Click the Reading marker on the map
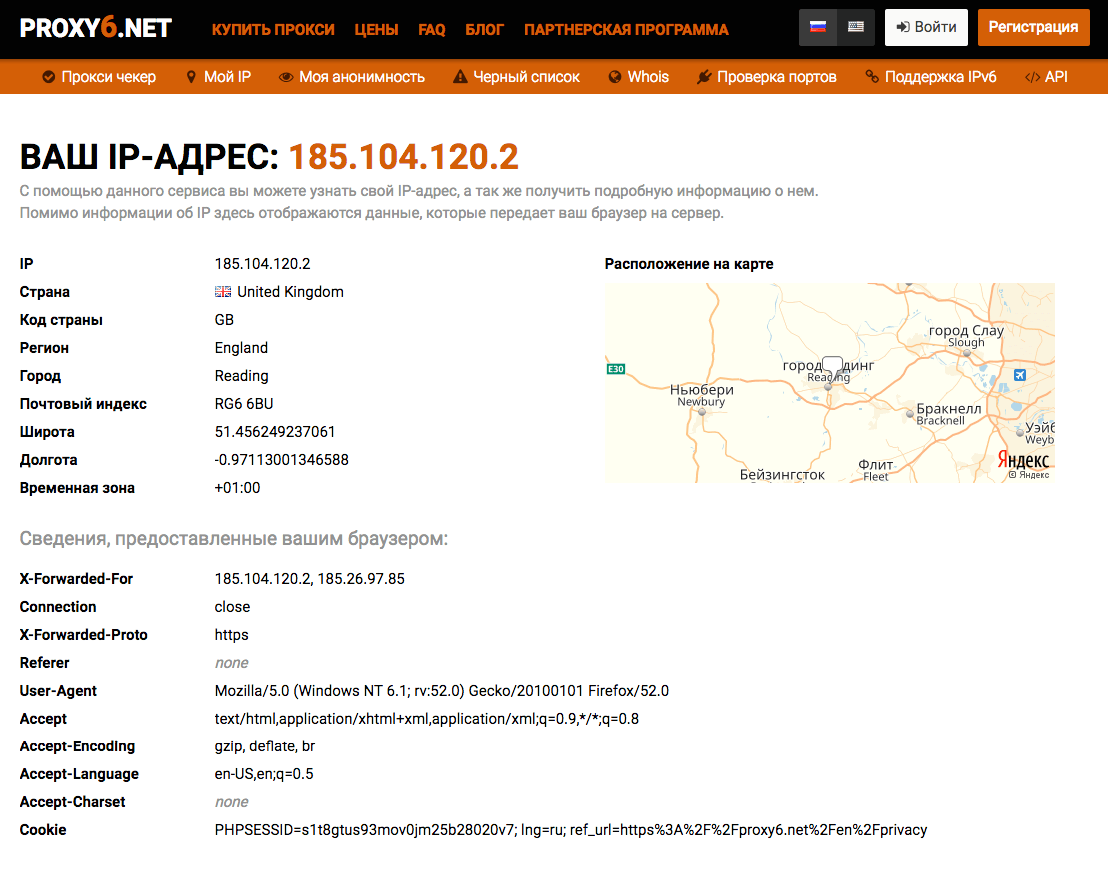 [x=832, y=368]
